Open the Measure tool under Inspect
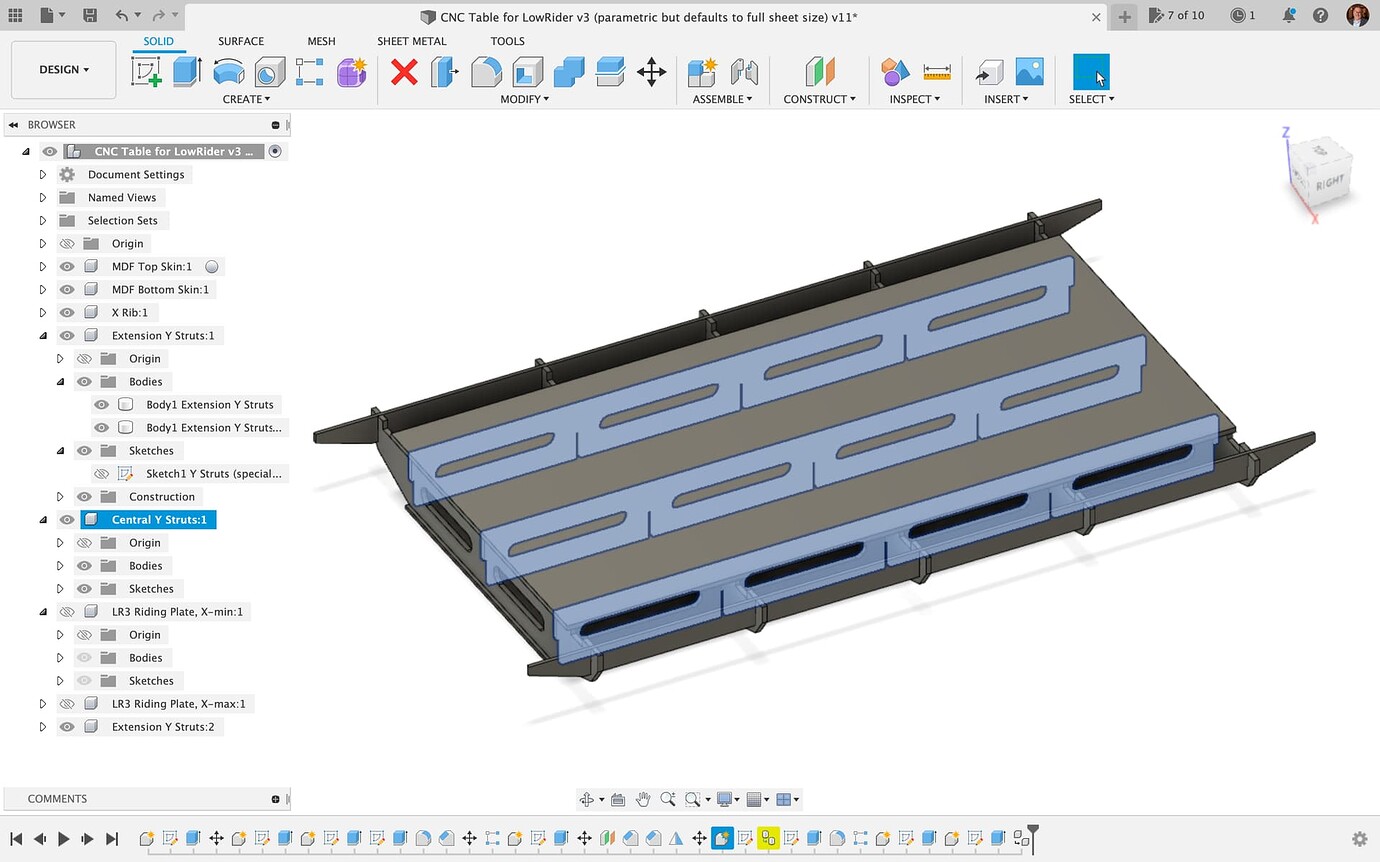The image size is (1380, 862). [937, 72]
